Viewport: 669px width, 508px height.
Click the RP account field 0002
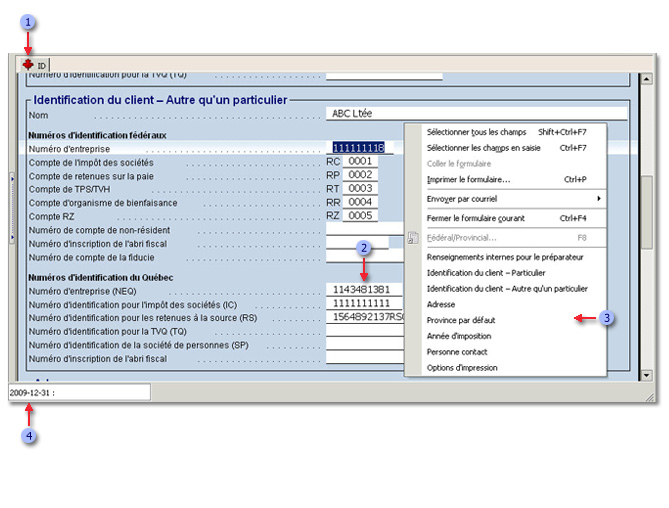coord(360,175)
